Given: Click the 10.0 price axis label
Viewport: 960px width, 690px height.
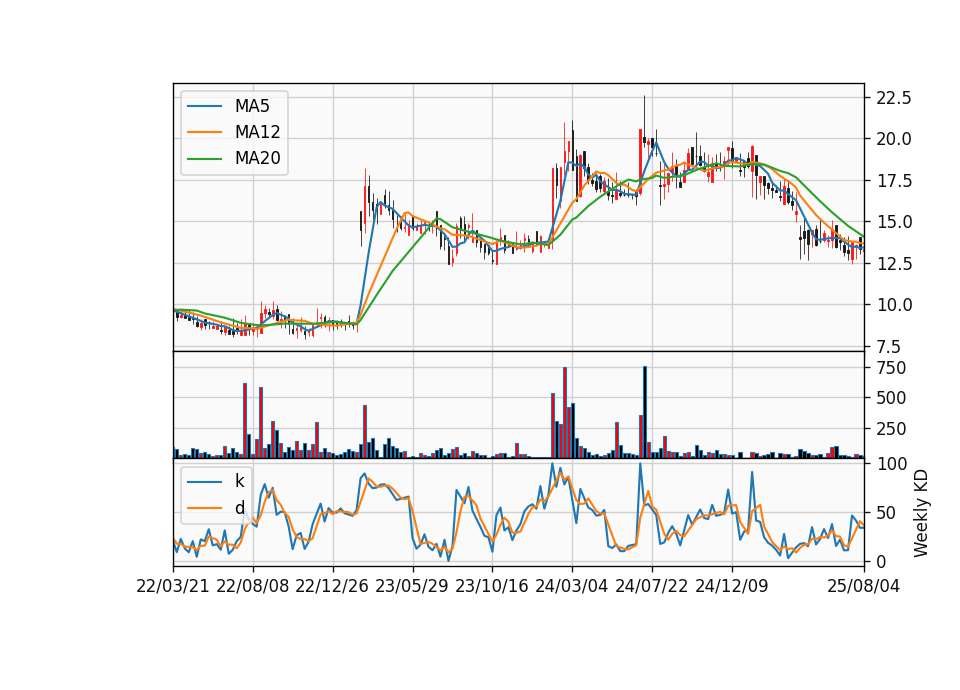Looking at the screenshot, I should 894,305.
